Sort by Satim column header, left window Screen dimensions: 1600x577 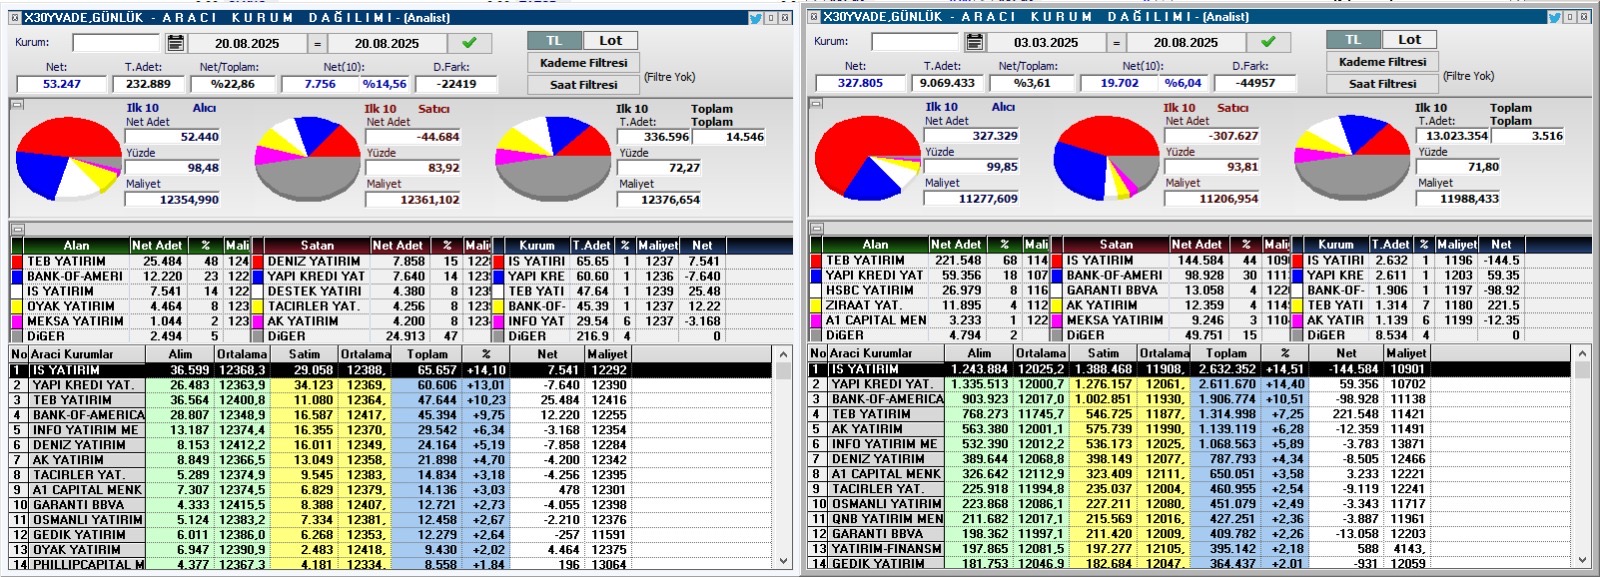(x=304, y=354)
